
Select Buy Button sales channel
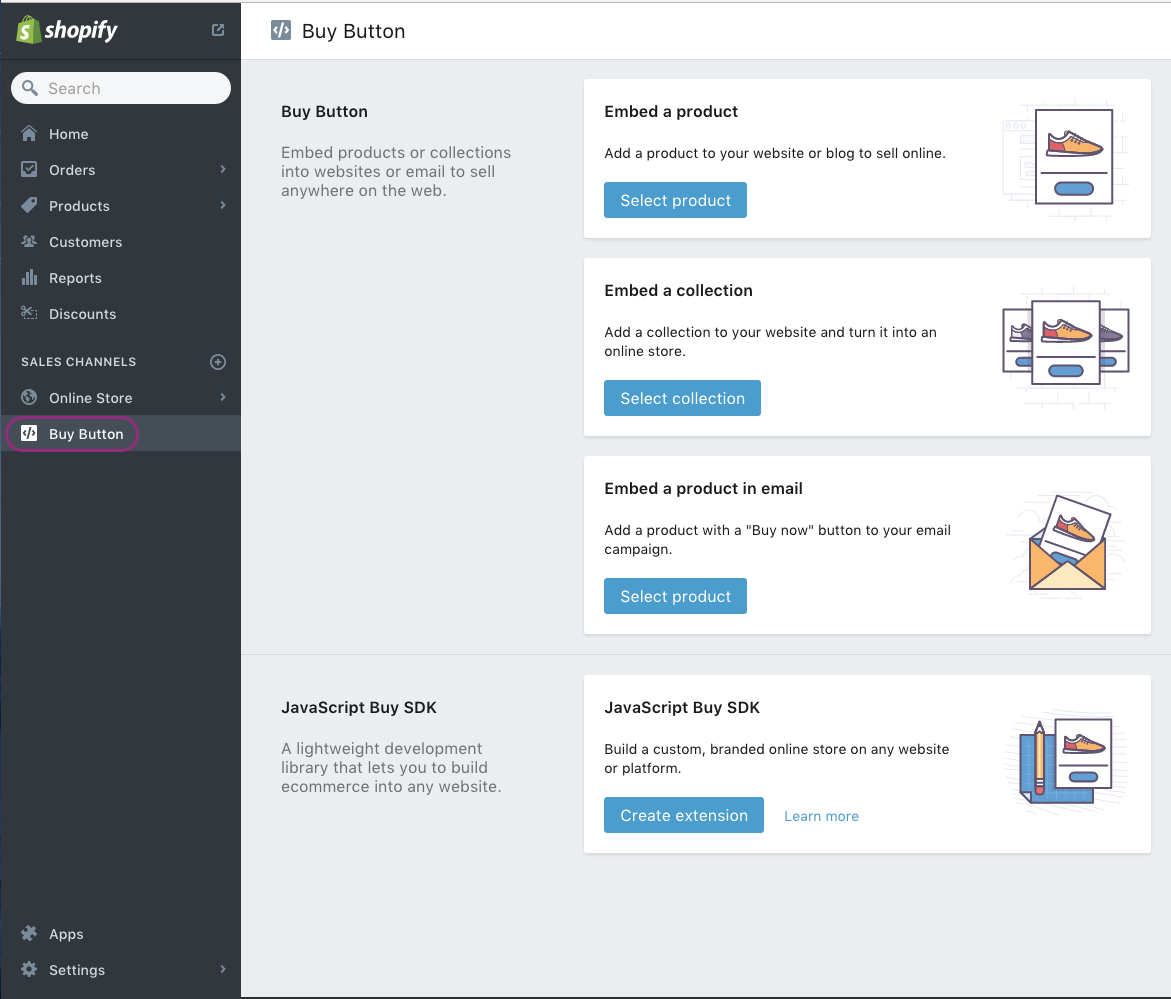(120, 434)
